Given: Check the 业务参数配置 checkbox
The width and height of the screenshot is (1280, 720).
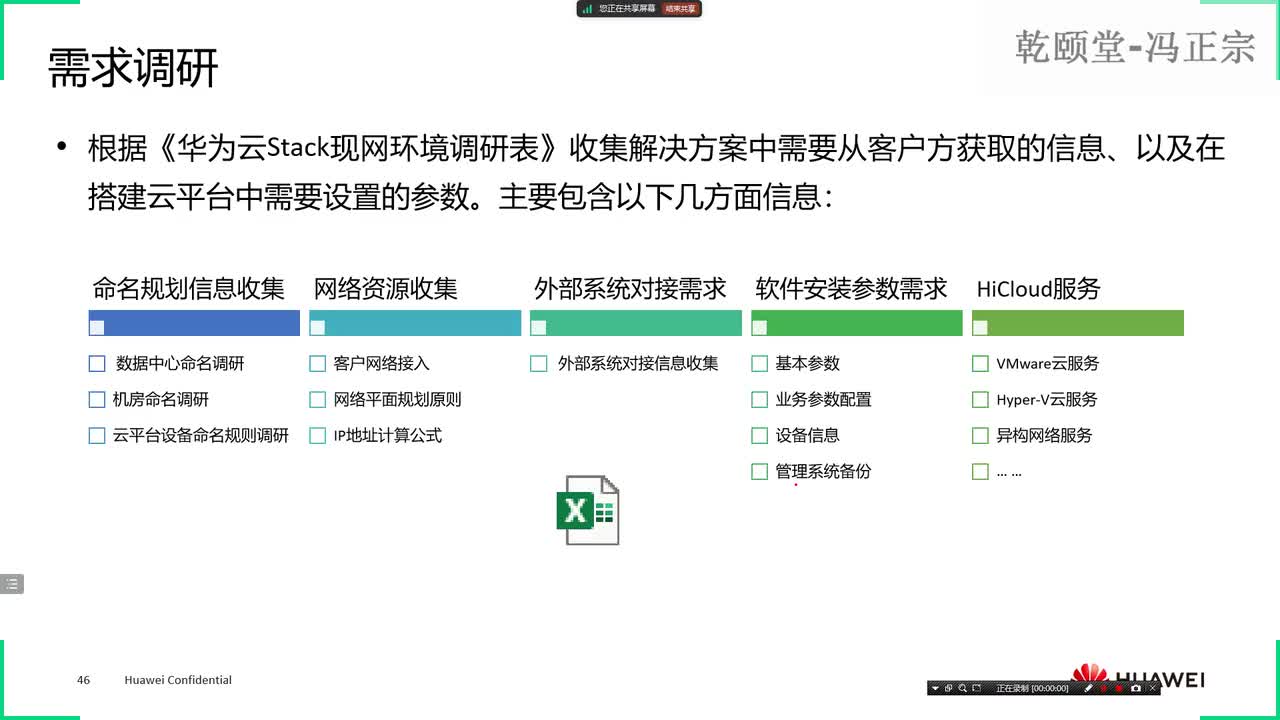Looking at the screenshot, I should click(x=760, y=400).
